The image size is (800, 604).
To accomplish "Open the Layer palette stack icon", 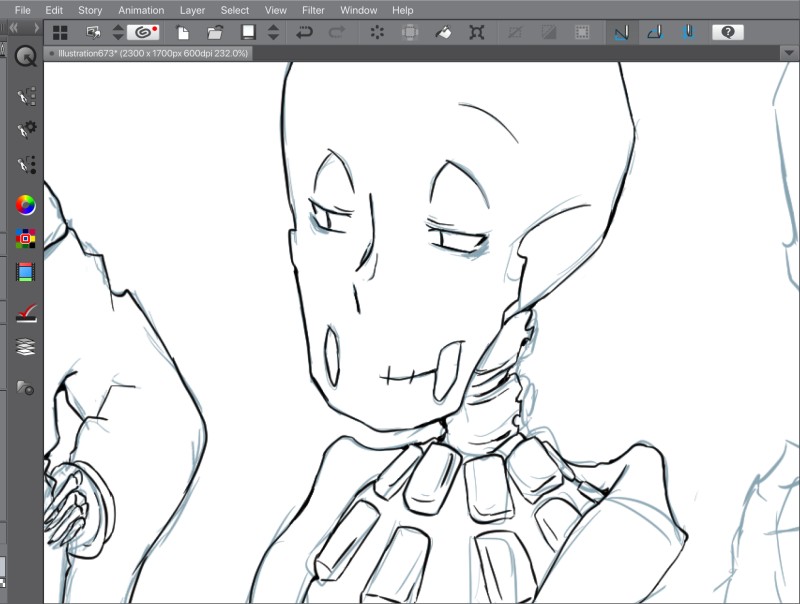I will point(26,347).
